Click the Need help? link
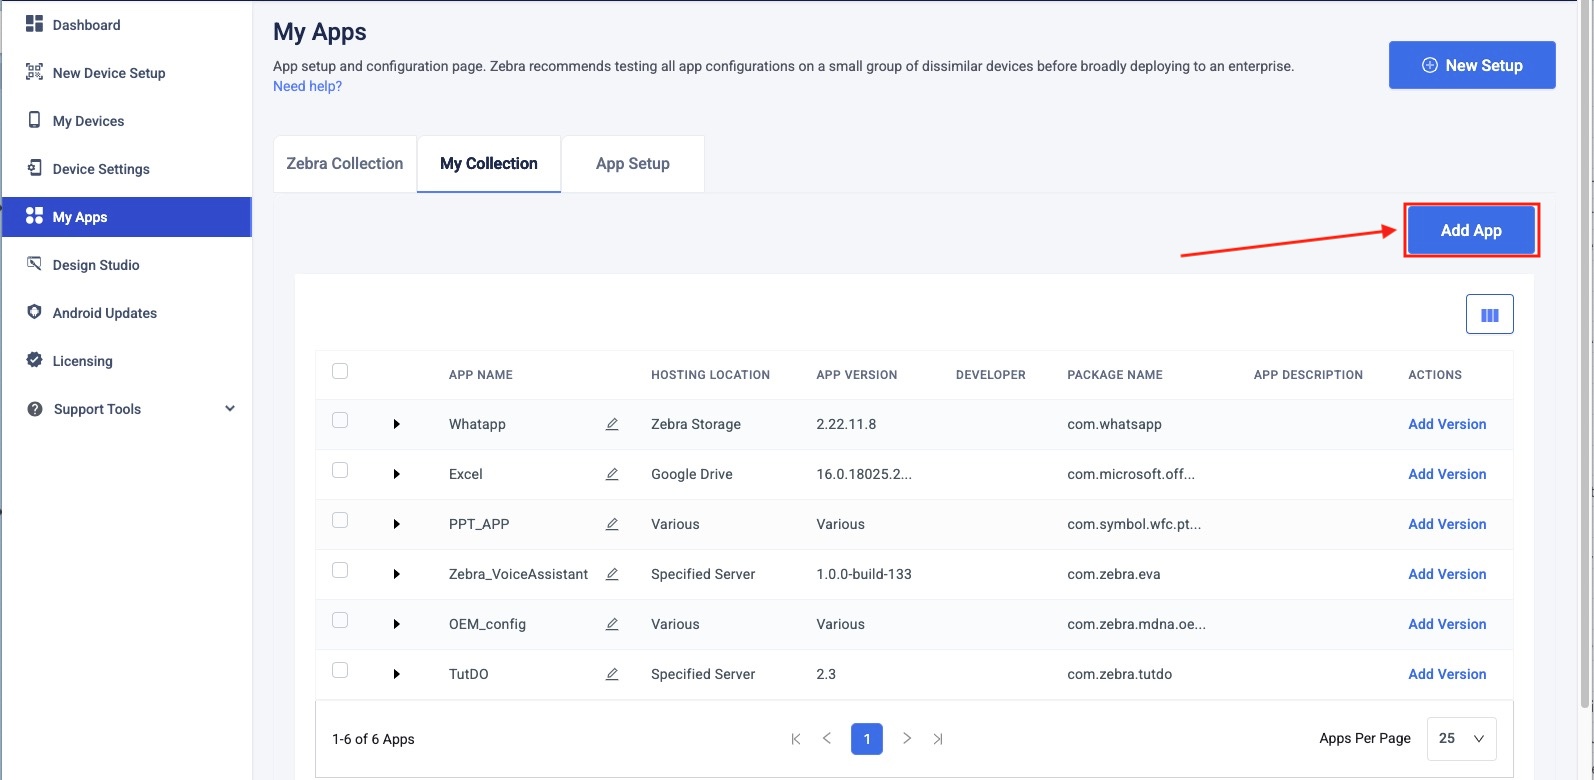 (x=307, y=87)
